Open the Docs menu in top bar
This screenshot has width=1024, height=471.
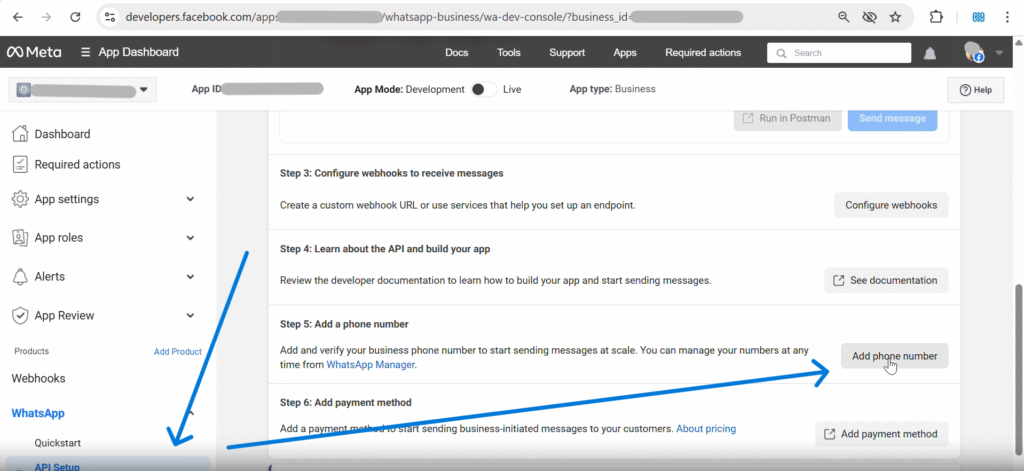[456, 53]
